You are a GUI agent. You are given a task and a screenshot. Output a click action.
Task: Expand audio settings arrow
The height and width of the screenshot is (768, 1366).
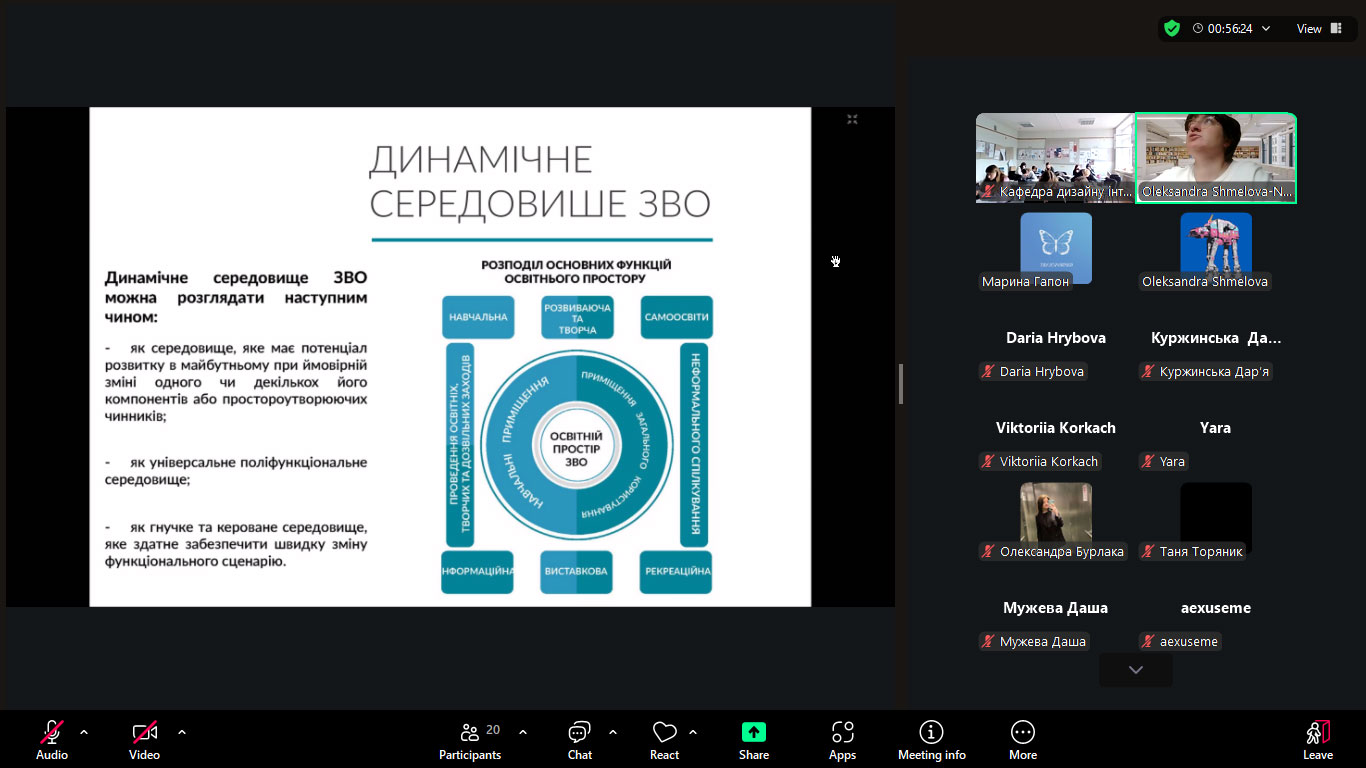pyautogui.click(x=84, y=732)
